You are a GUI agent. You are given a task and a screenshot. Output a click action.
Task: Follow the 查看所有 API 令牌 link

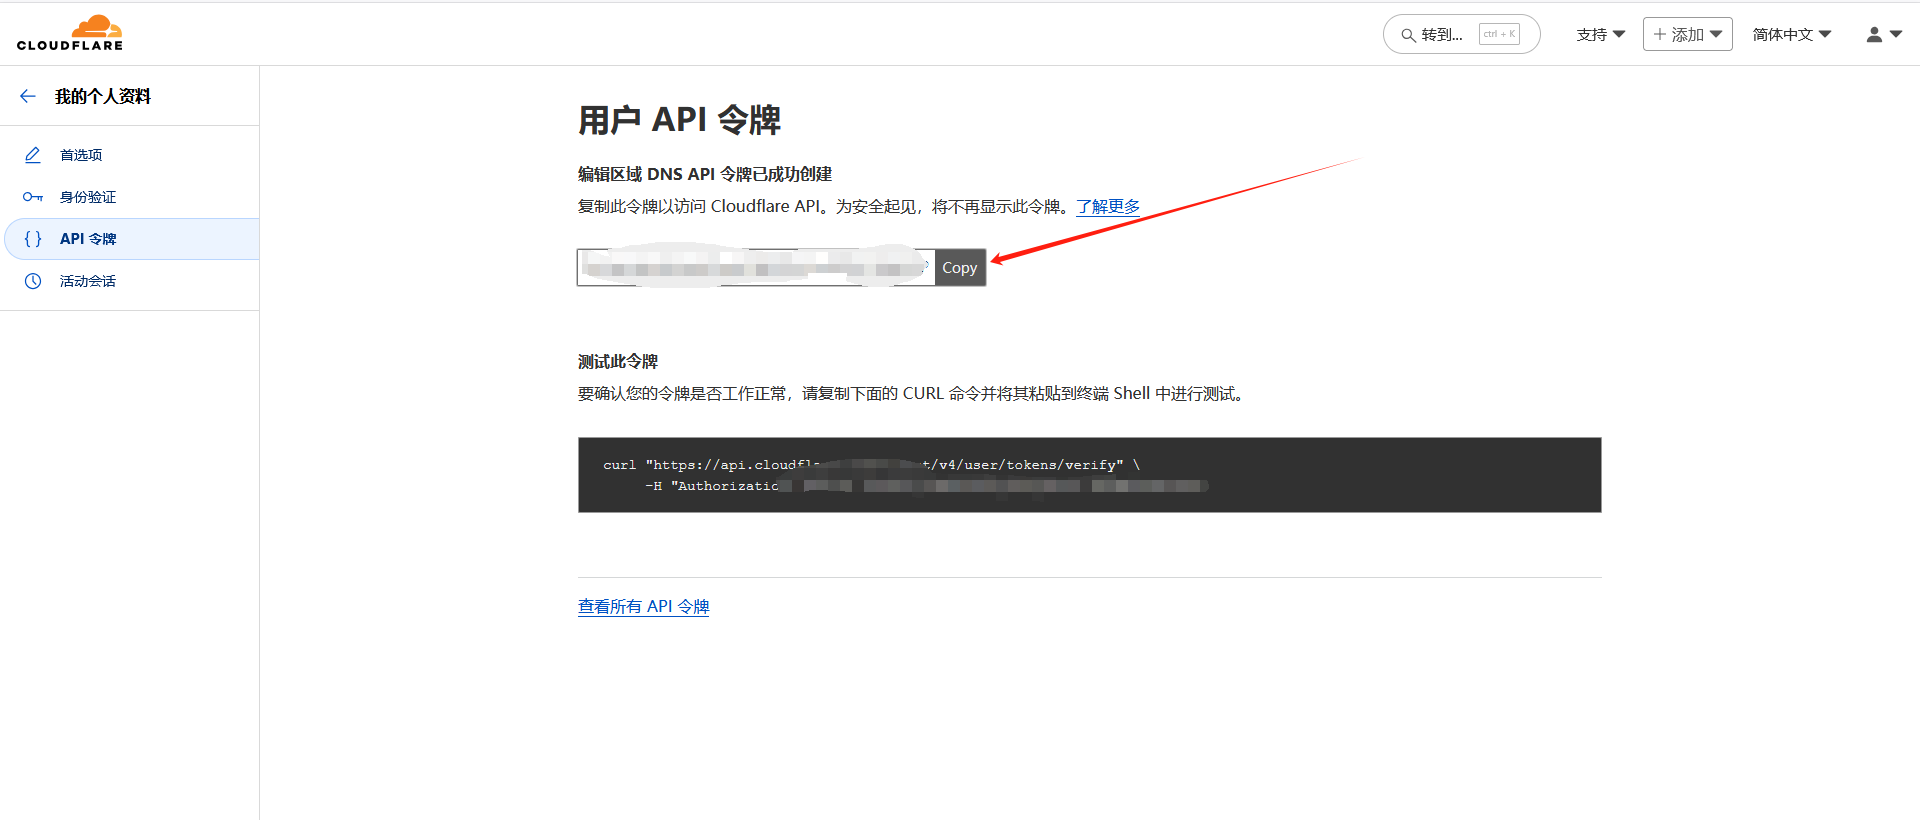pos(643,607)
